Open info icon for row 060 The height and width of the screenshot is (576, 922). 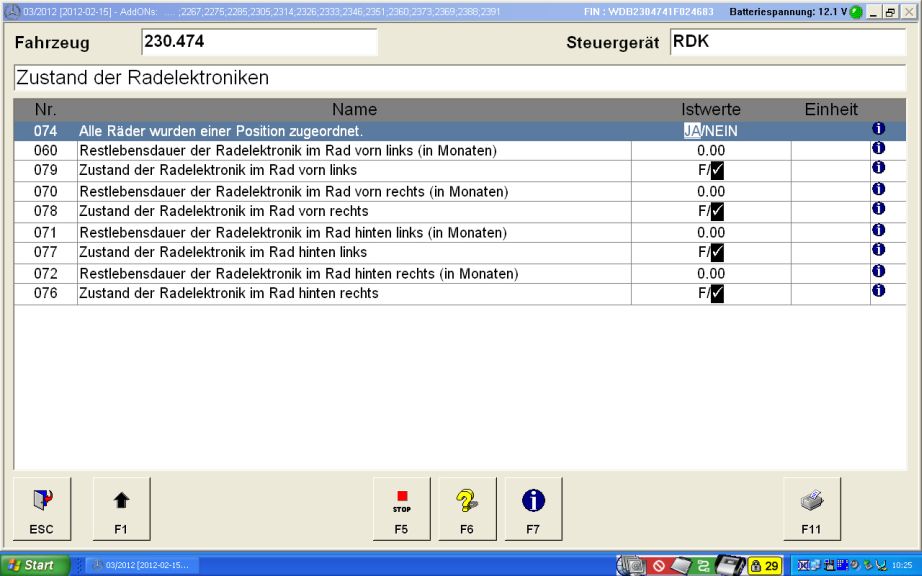pos(879,149)
